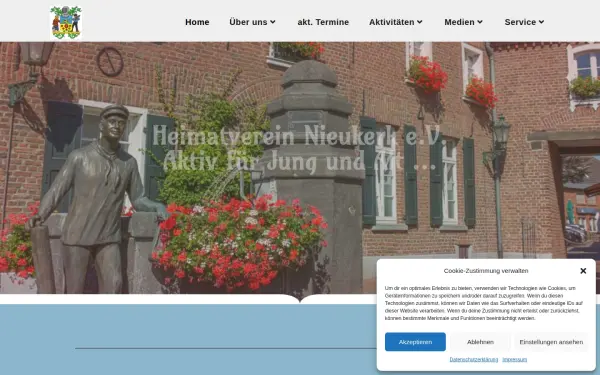Viewport: 600px width, 375px height.
Task: Click the Heimatverein coat of arms logo
Action: [66, 22]
